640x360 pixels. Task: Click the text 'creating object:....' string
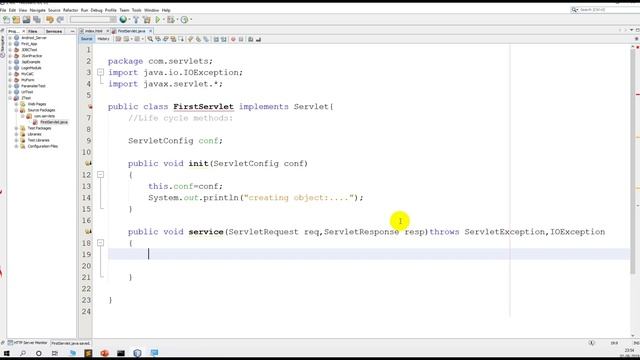298,198
